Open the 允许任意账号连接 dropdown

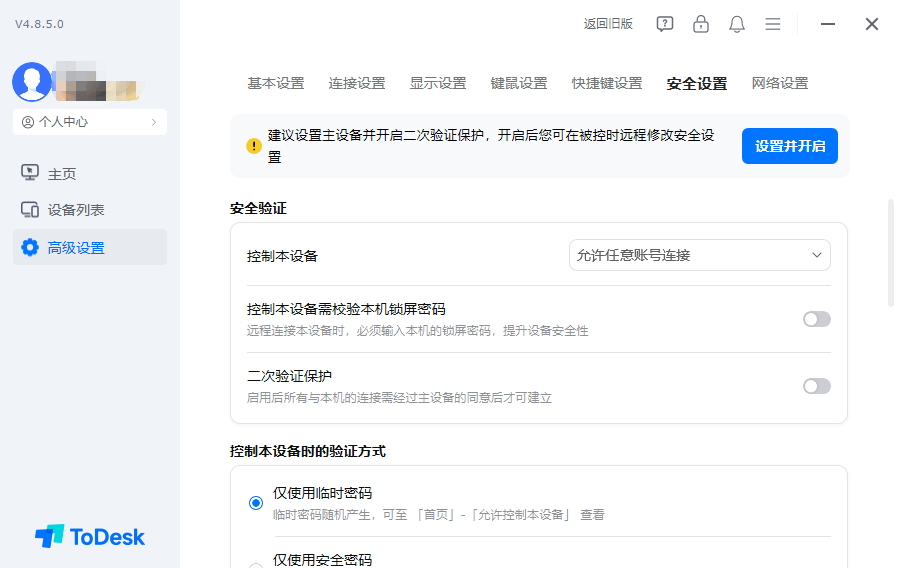tap(699, 255)
